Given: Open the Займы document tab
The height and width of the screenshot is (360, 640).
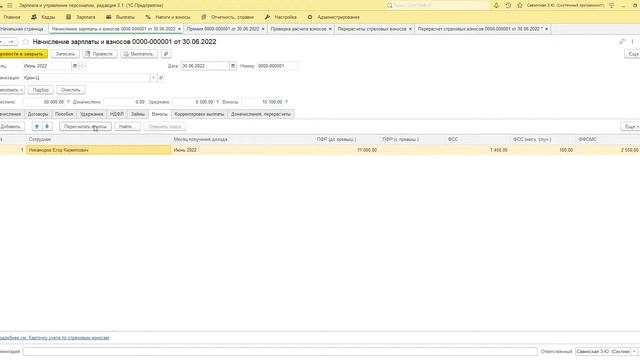Looking at the screenshot, I should [x=138, y=114].
